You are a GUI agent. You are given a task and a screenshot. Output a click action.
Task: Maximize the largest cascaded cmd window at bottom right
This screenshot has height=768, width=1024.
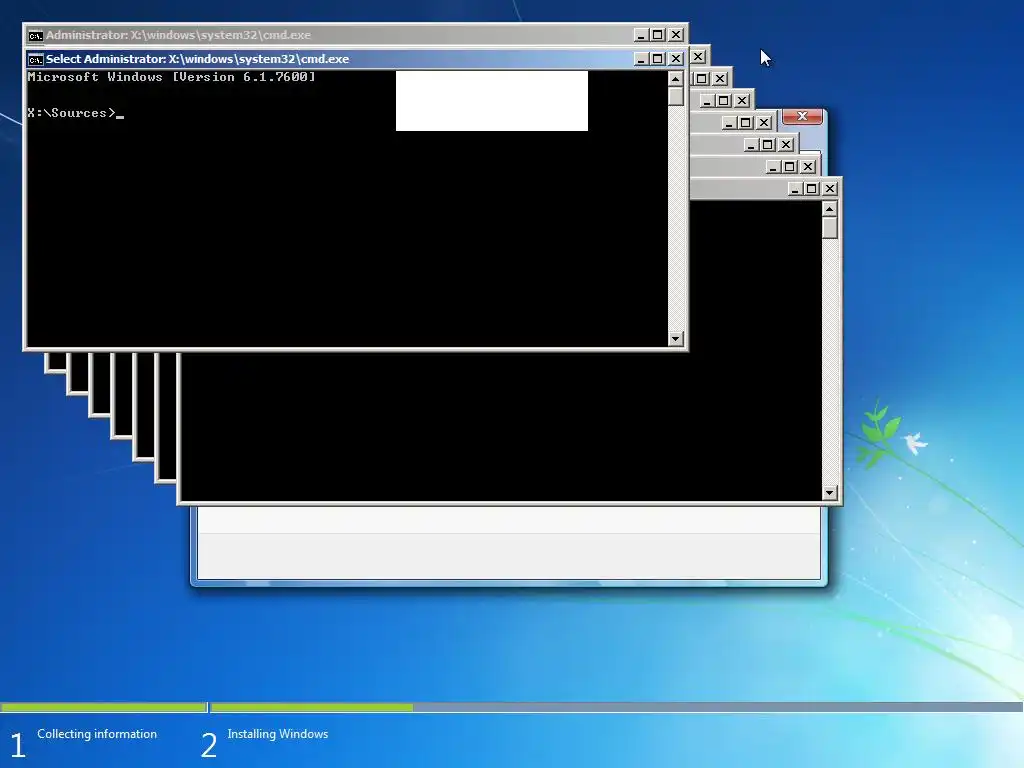(x=812, y=189)
